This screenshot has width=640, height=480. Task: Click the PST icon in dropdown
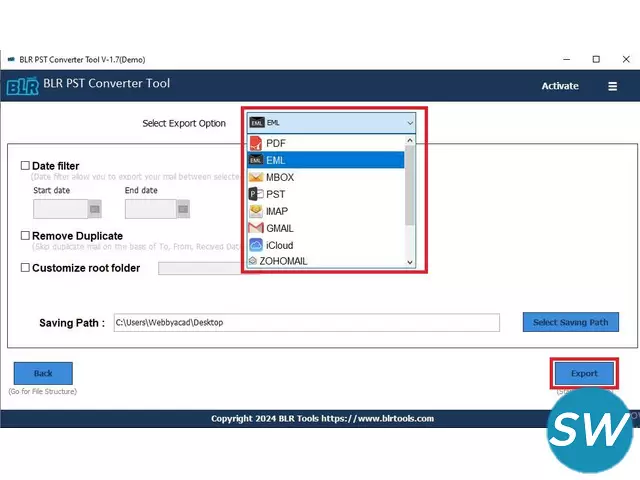point(255,194)
